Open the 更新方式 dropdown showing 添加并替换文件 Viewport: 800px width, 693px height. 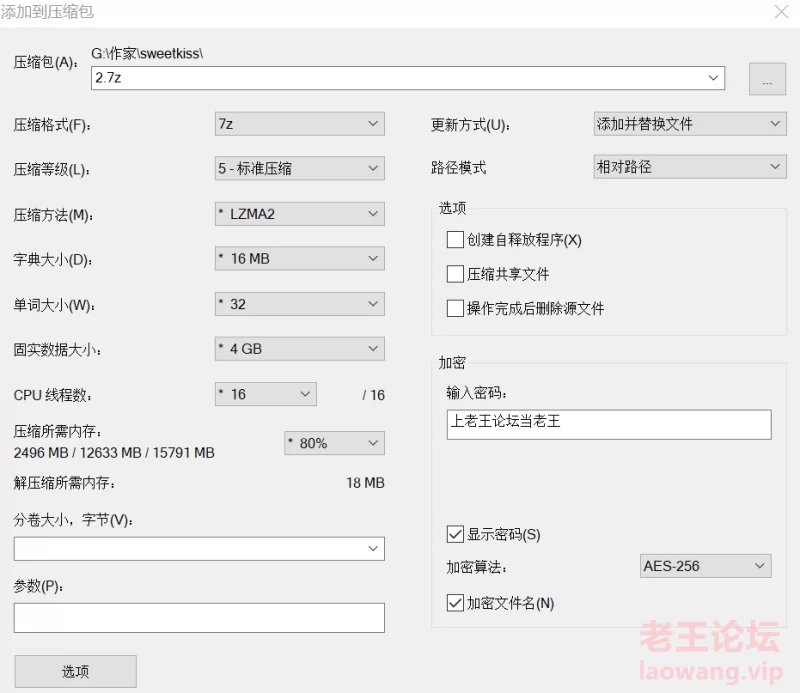[x=690, y=124]
